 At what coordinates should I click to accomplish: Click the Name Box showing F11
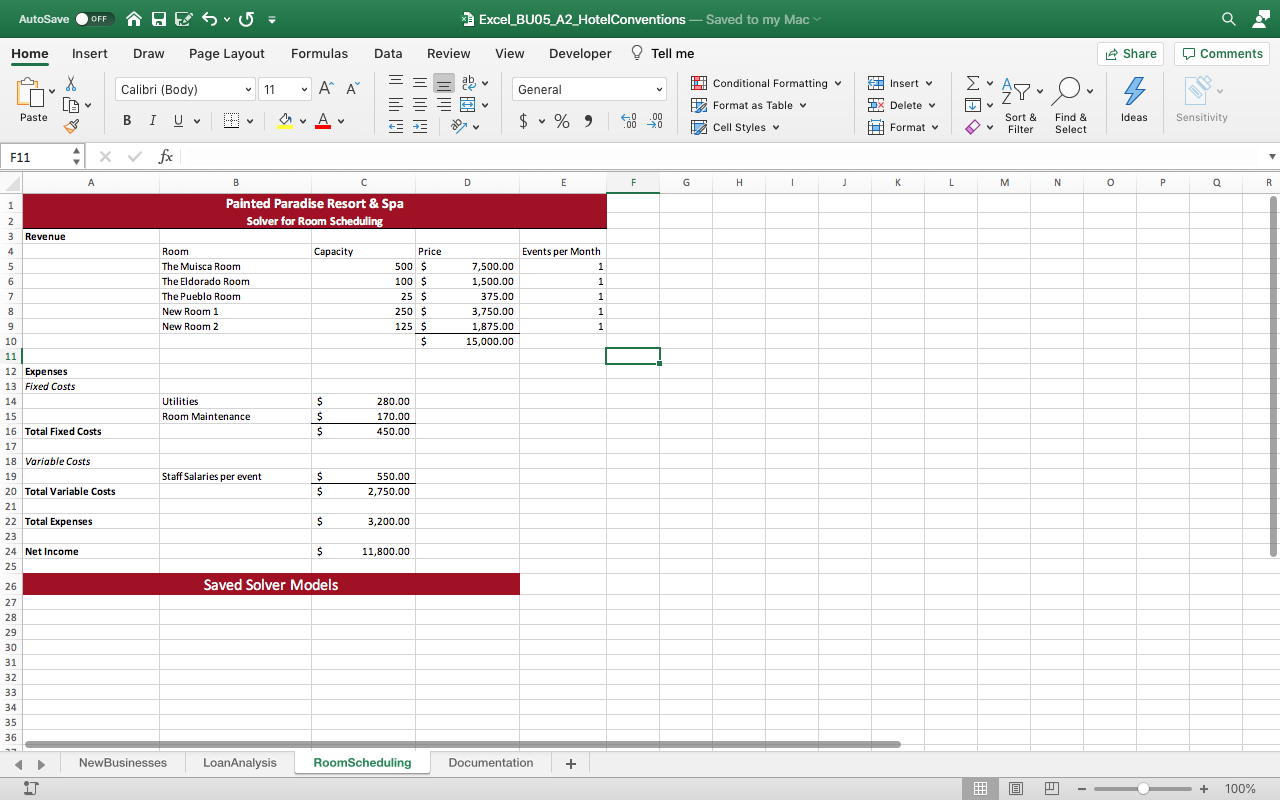pos(38,157)
